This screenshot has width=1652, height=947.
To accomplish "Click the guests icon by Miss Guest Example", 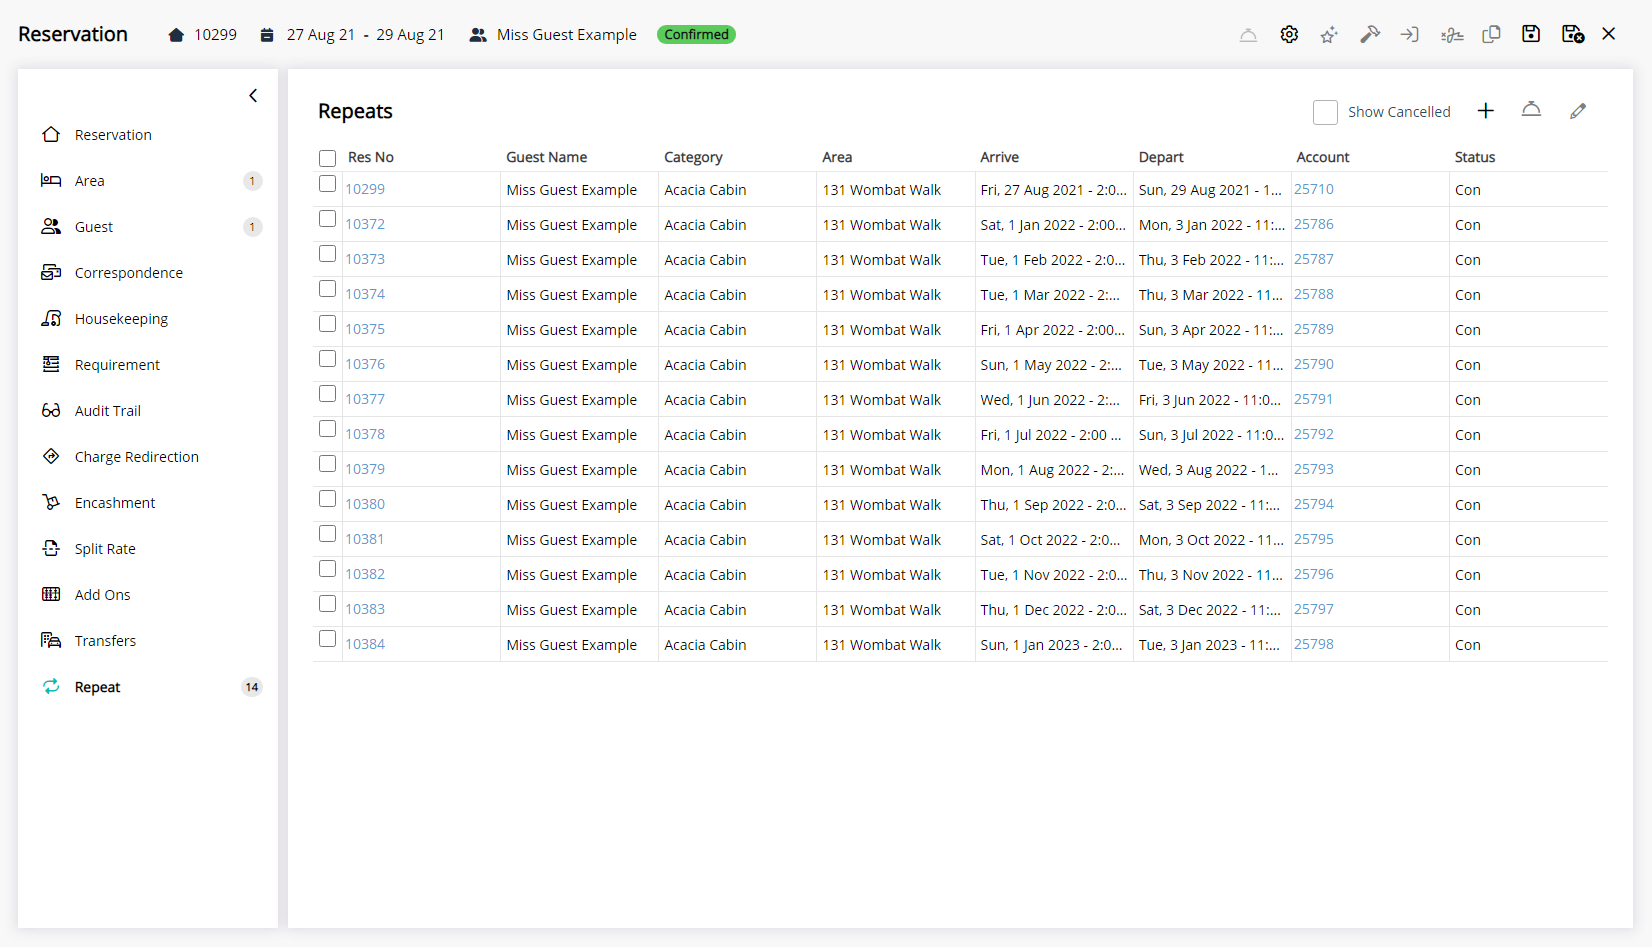I will [478, 35].
